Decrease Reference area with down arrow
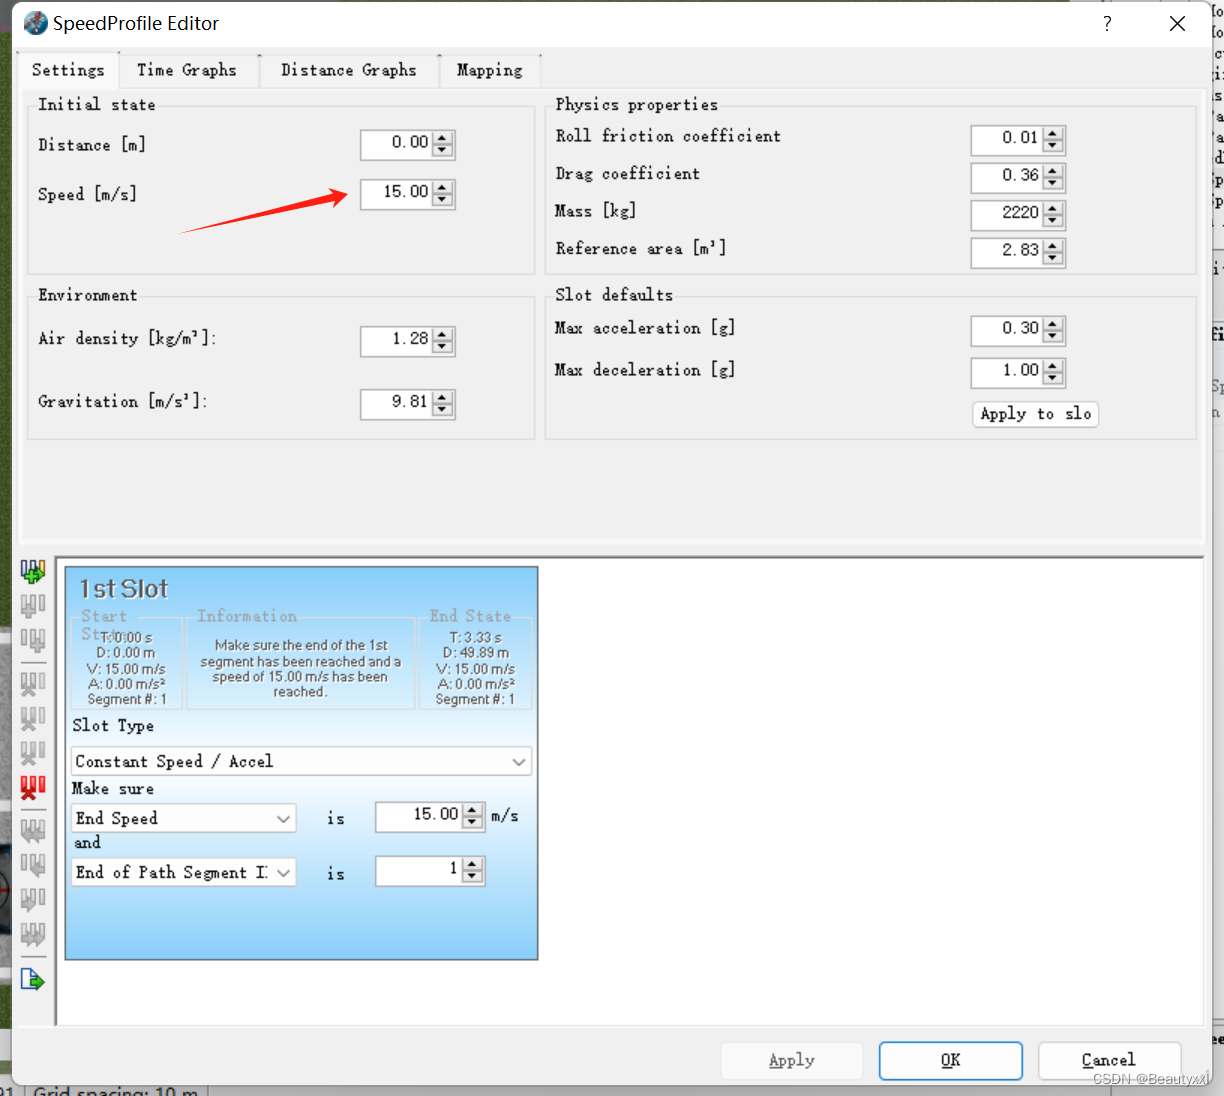The width and height of the screenshot is (1224, 1096). click(x=1053, y=259)
